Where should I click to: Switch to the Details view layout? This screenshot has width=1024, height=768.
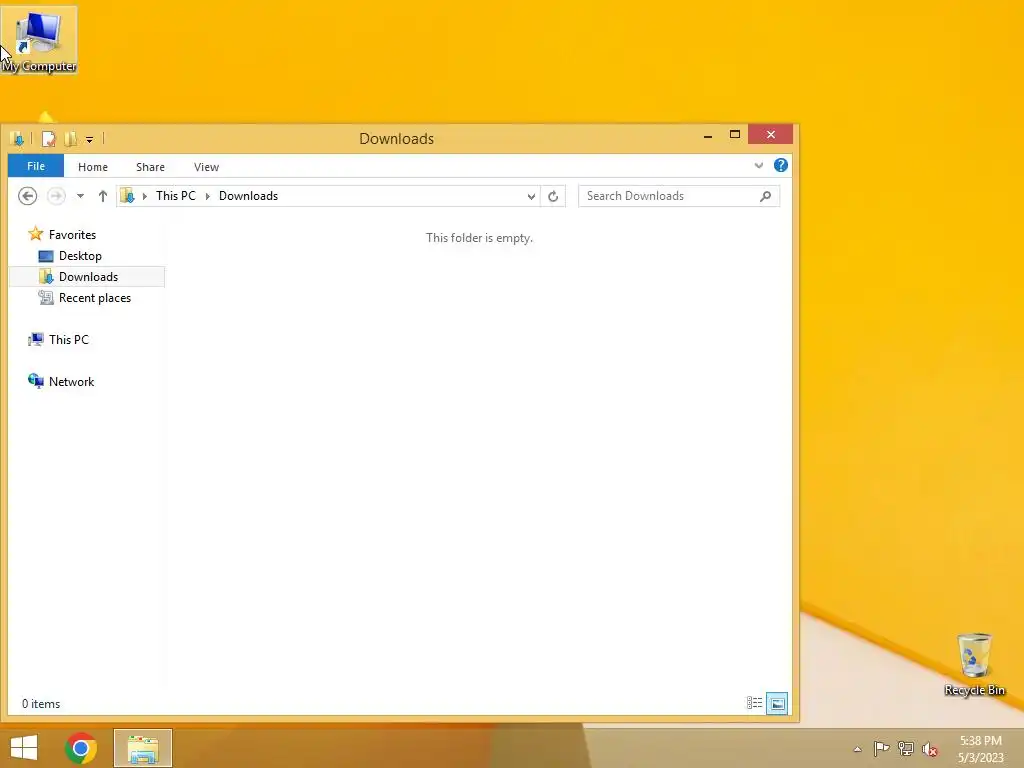point(754,703)
